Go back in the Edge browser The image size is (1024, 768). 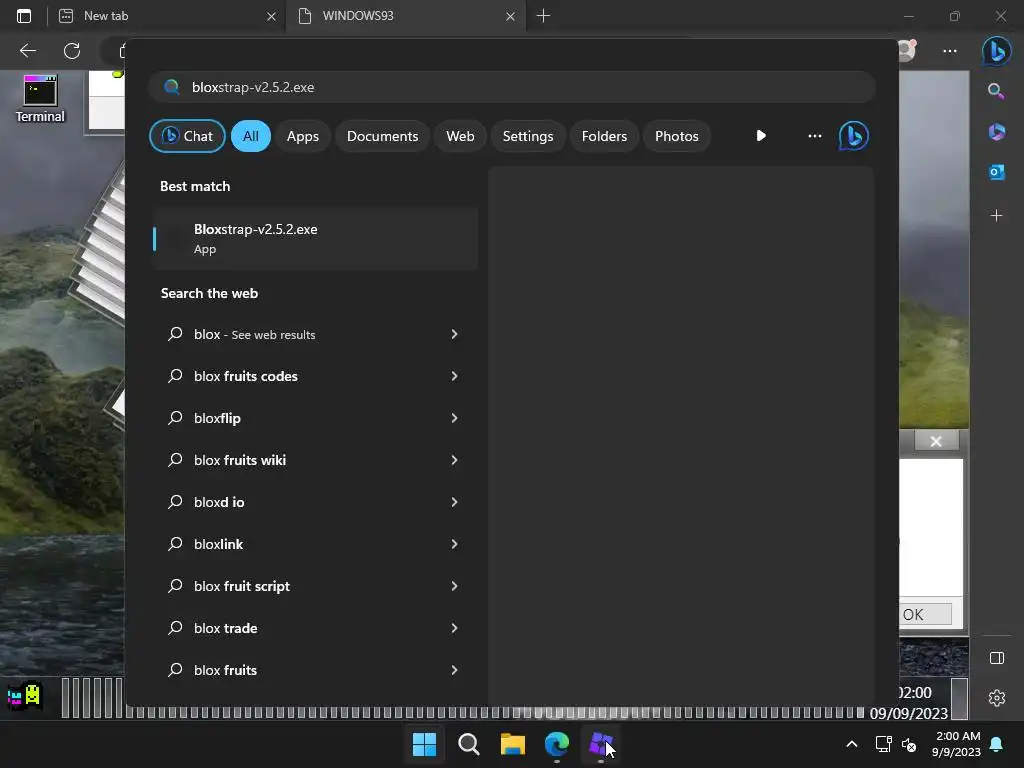(x=27, y=51)
